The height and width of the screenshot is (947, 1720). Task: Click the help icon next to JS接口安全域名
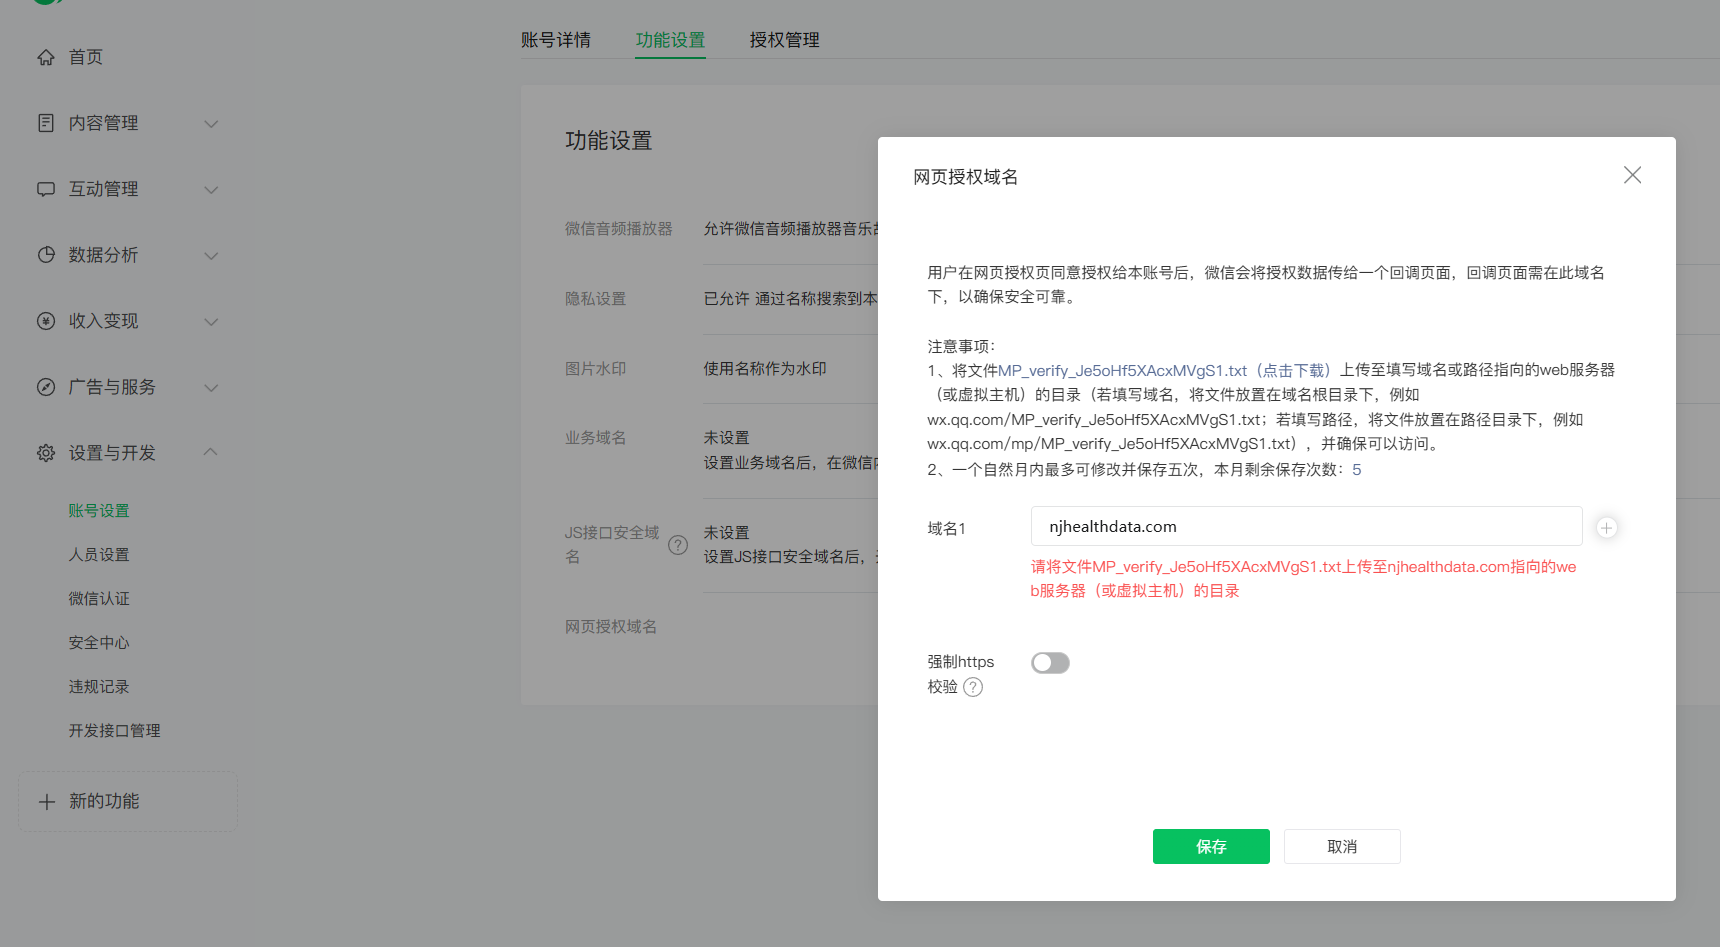coord(678,545)
